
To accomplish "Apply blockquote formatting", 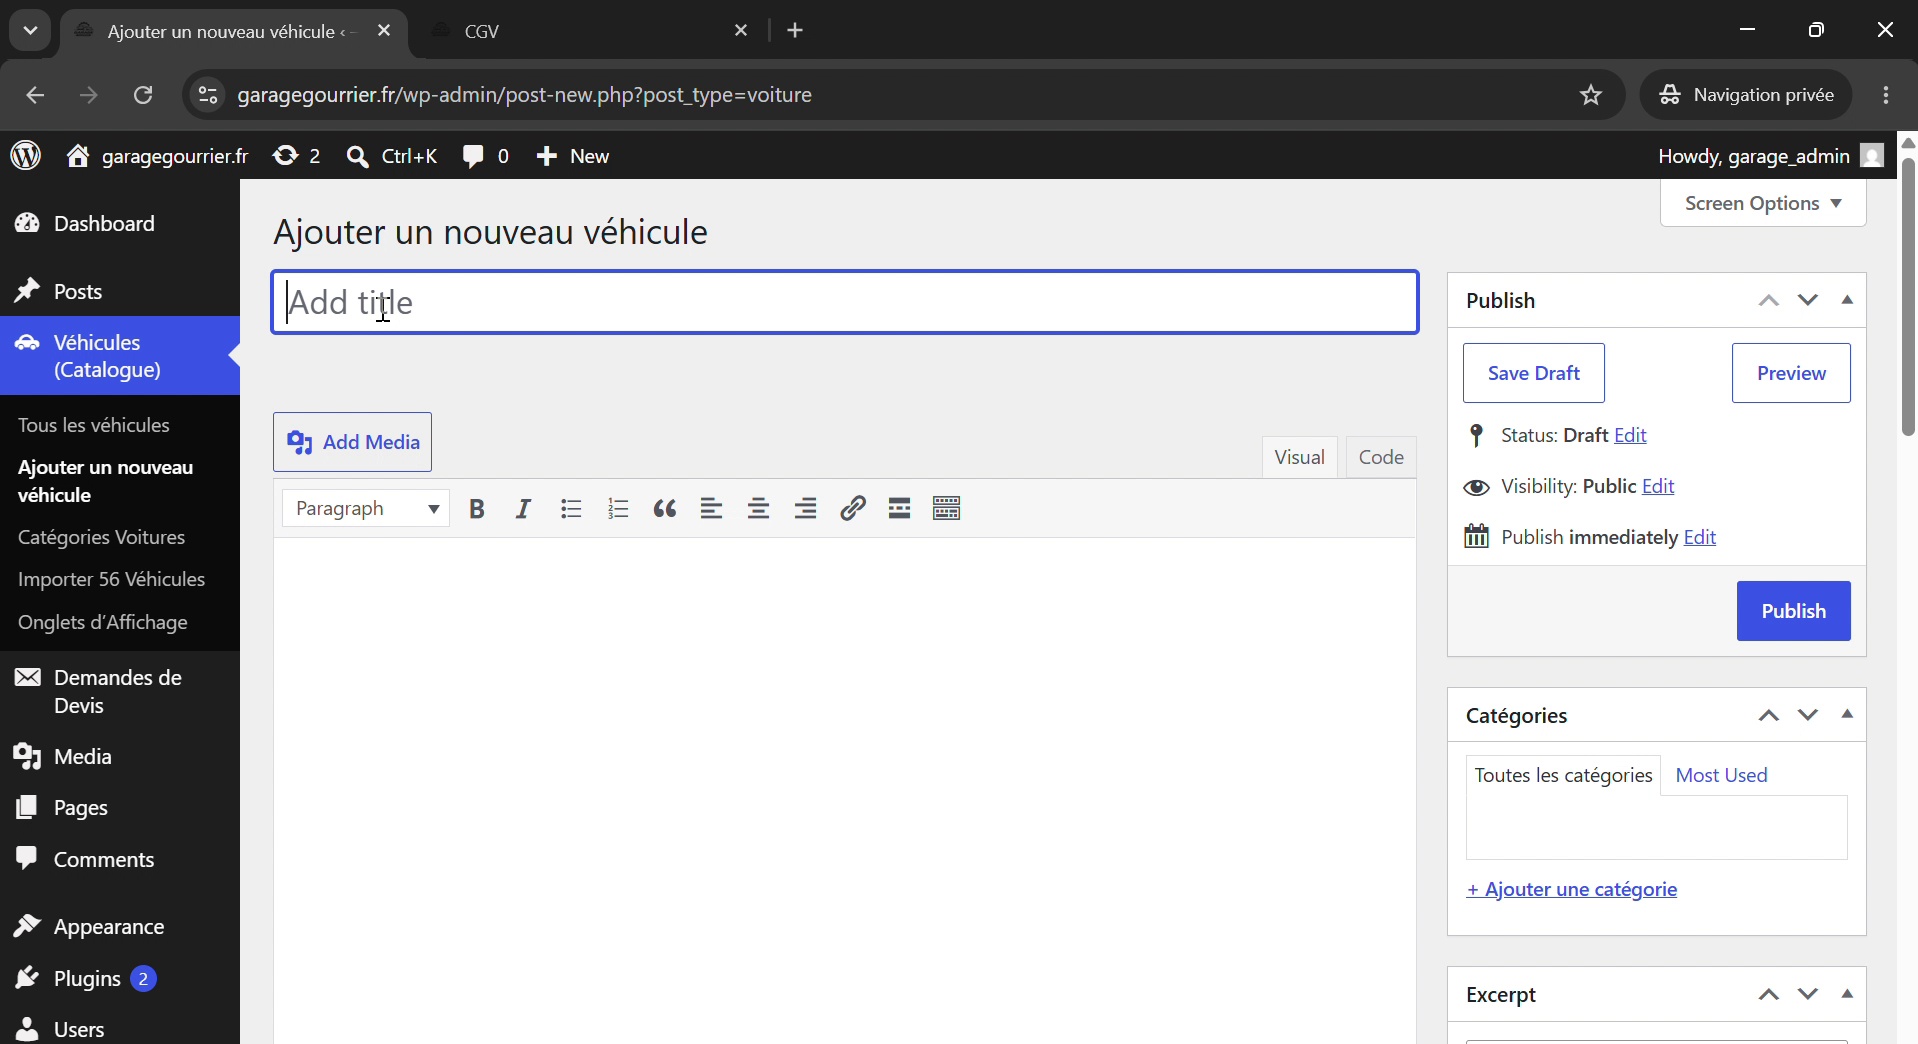I will point(665,509).
